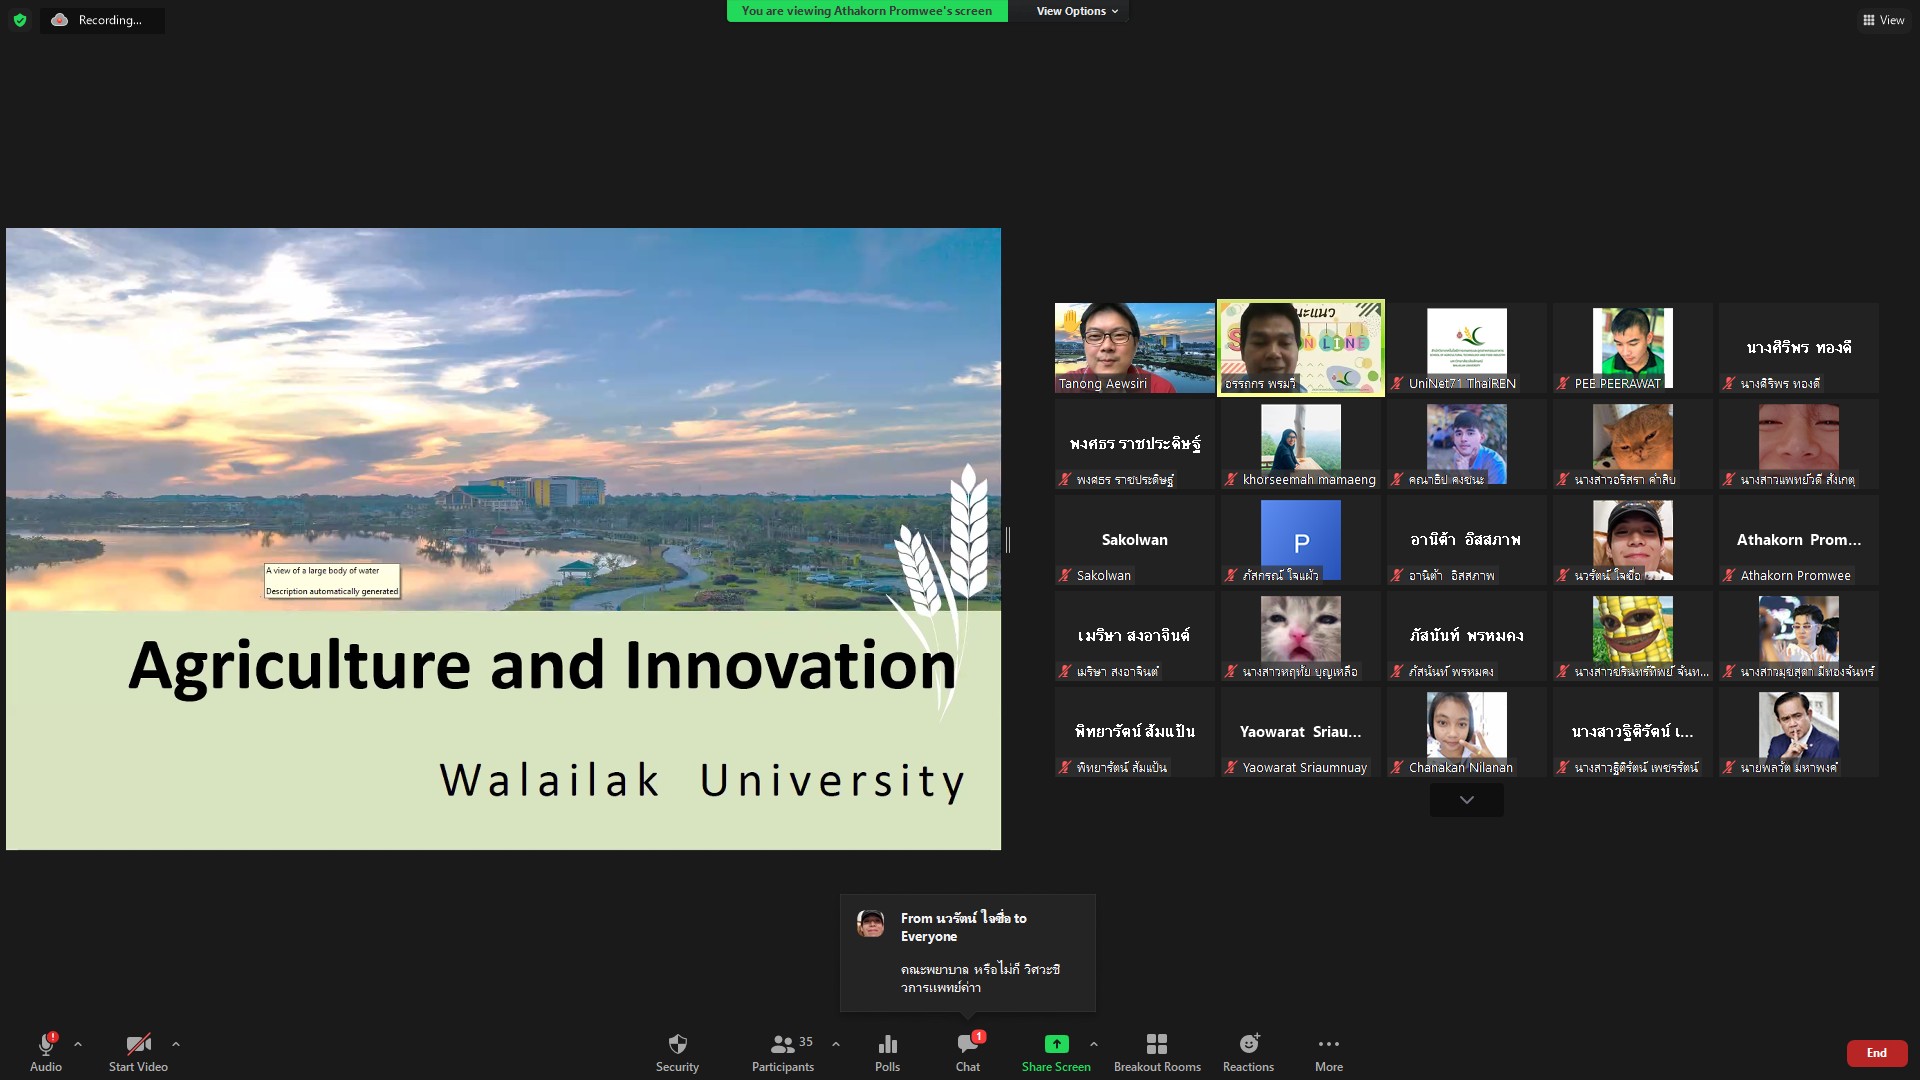Image resolution: width=1920 pixels, height=1080 pixels.
Task: Select Tanong Aewsiri's video thumbnail
Action: tap(1134, 347)
